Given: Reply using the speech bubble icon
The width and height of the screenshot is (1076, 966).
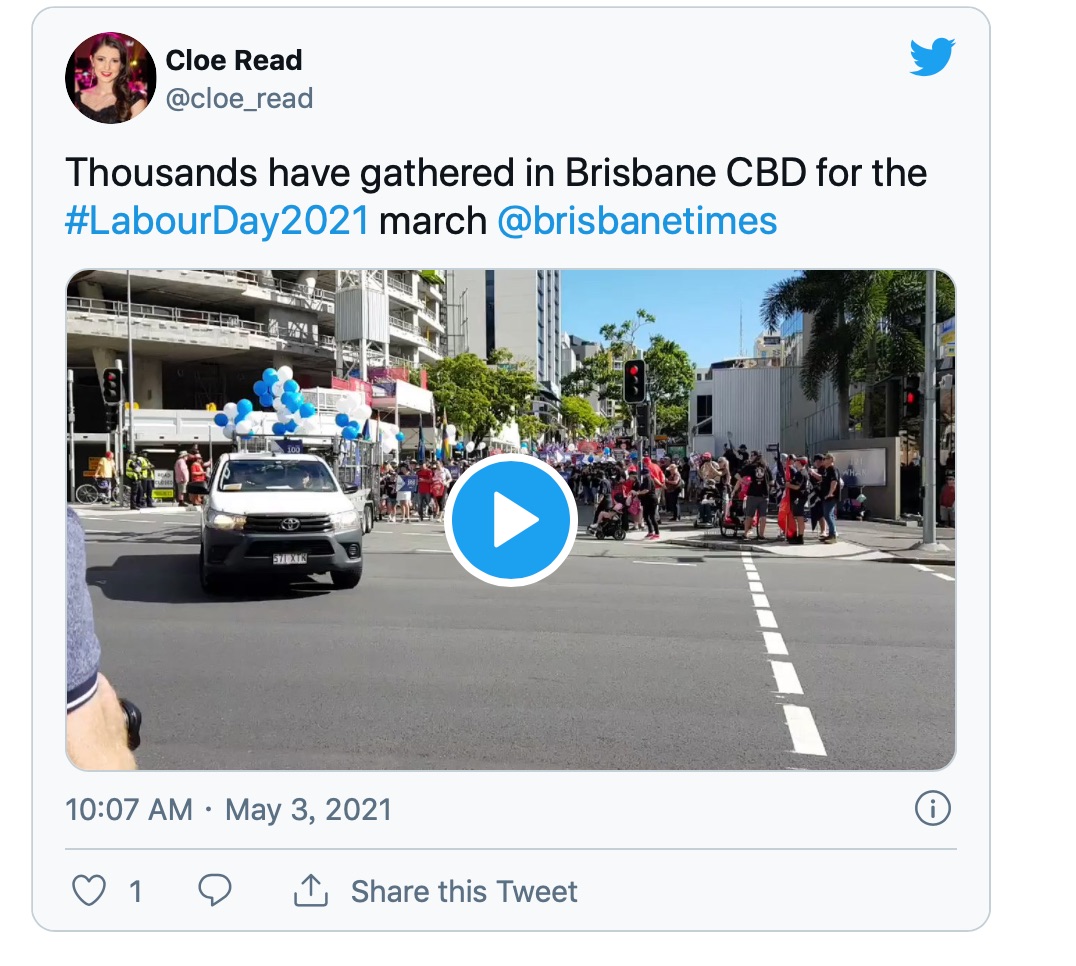Looking at the screenshot, I should coord(215,891).
